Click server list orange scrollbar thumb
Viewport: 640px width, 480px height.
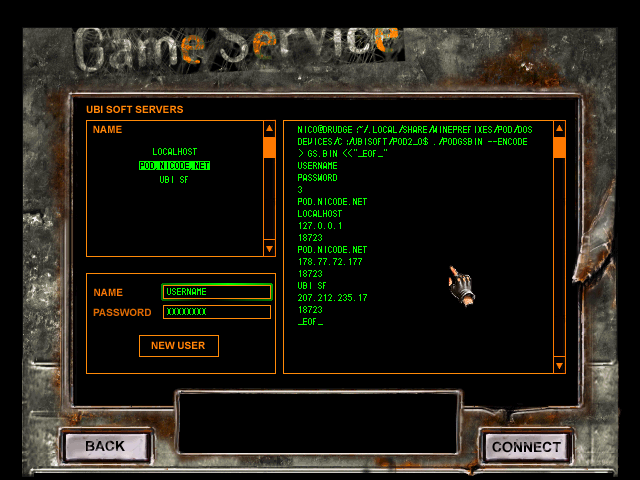pos(269,147)
